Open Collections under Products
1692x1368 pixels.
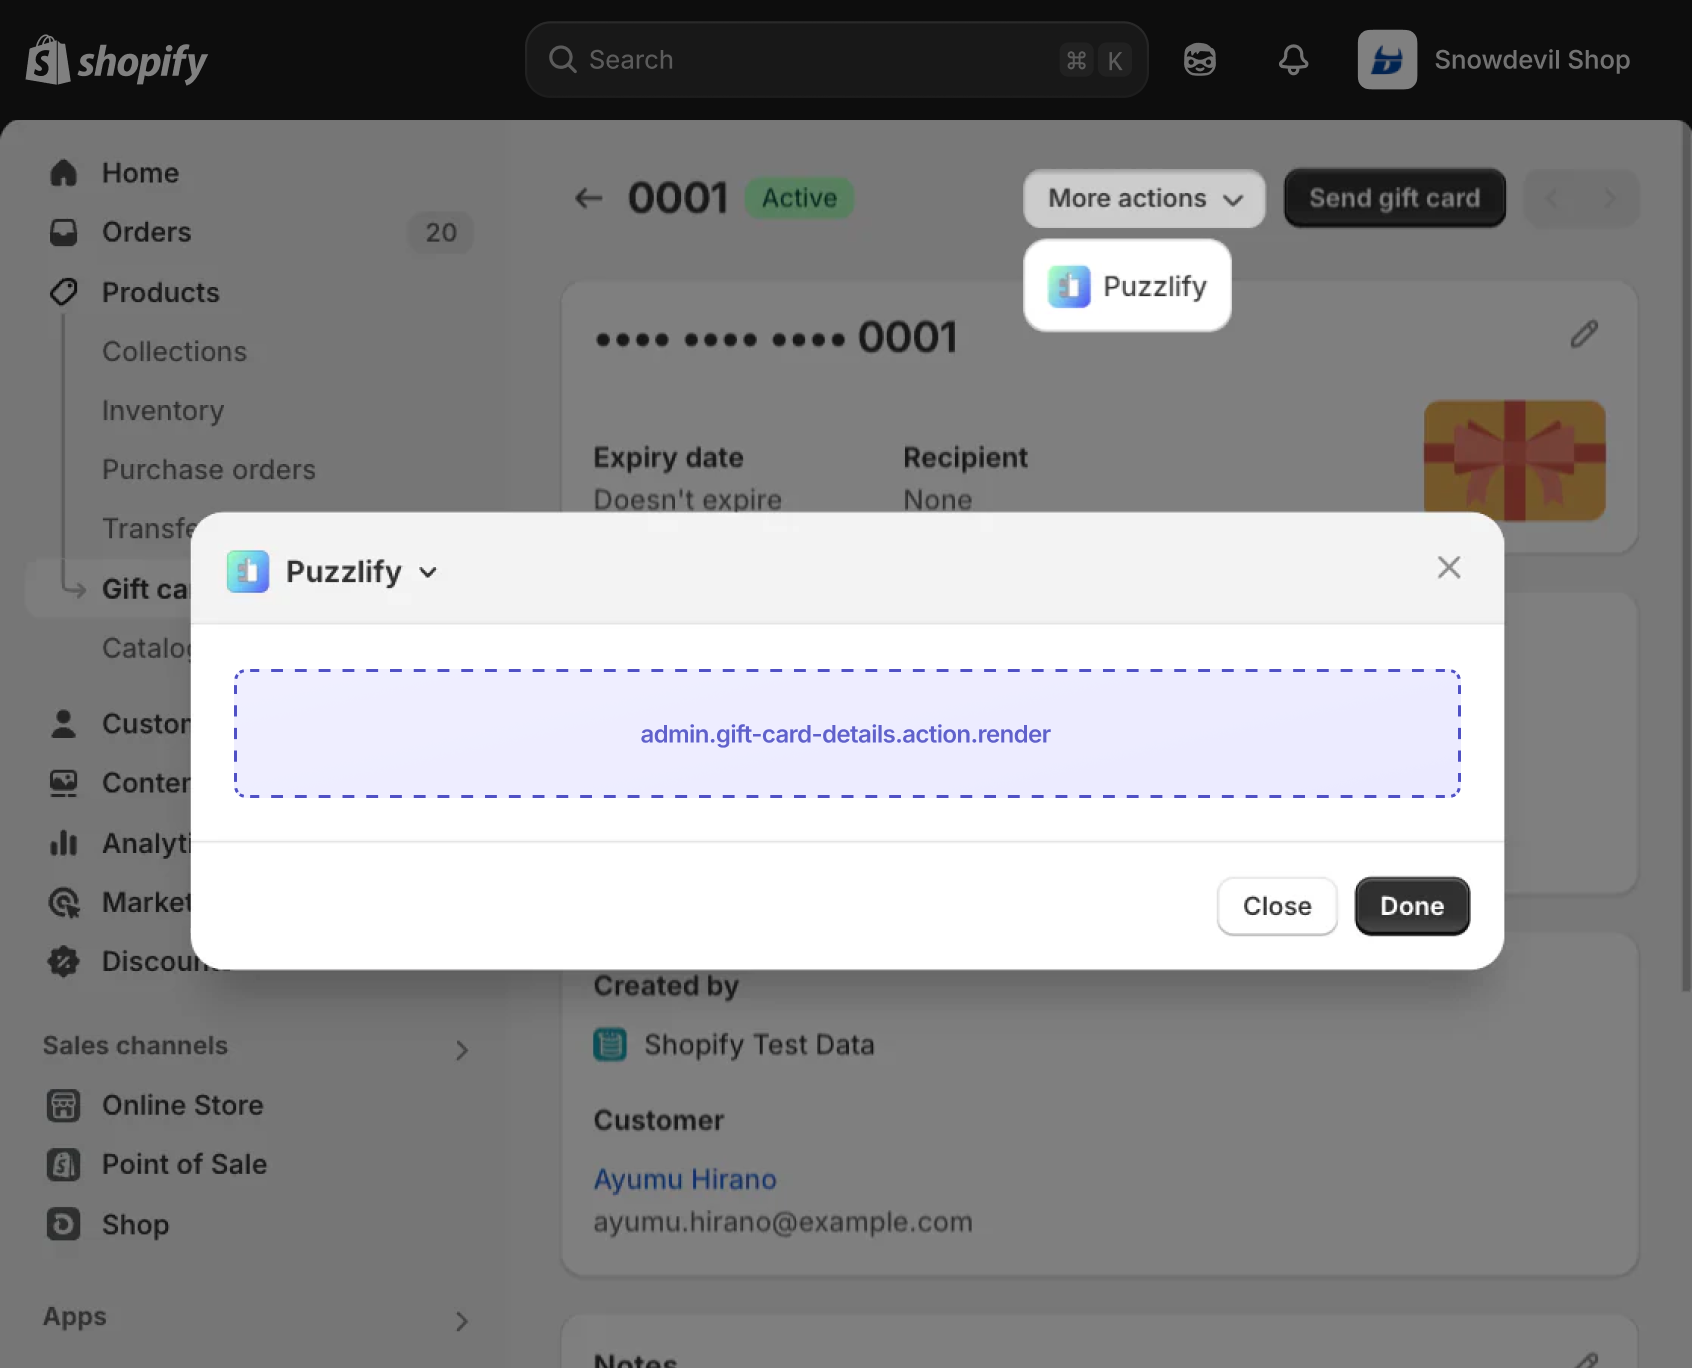point(174,352)
